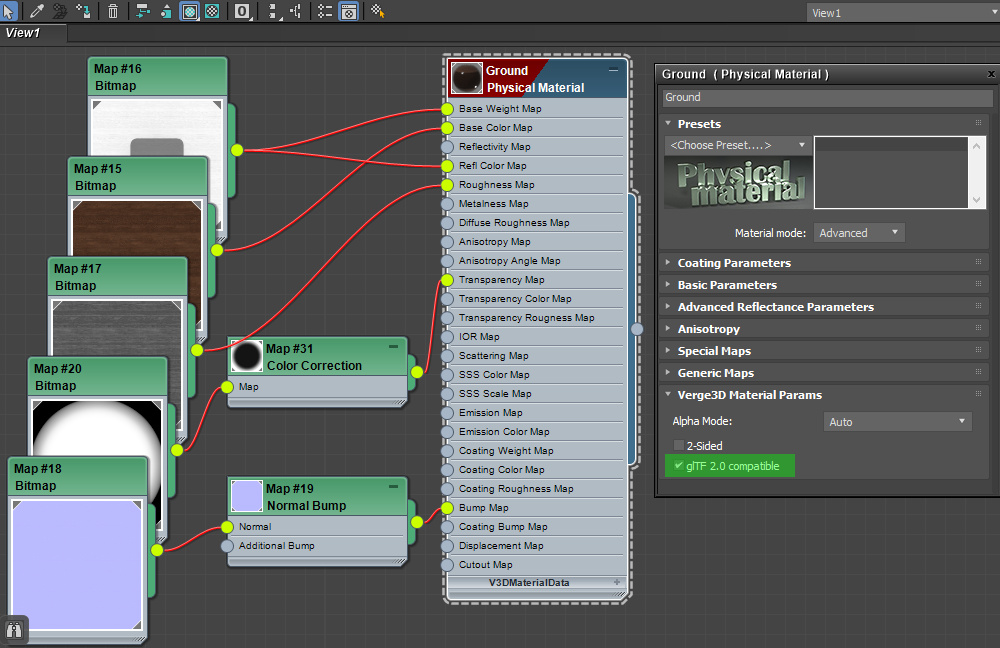Collapse the Presets rollout
1000x648 pixels.
tap(668, 123)
